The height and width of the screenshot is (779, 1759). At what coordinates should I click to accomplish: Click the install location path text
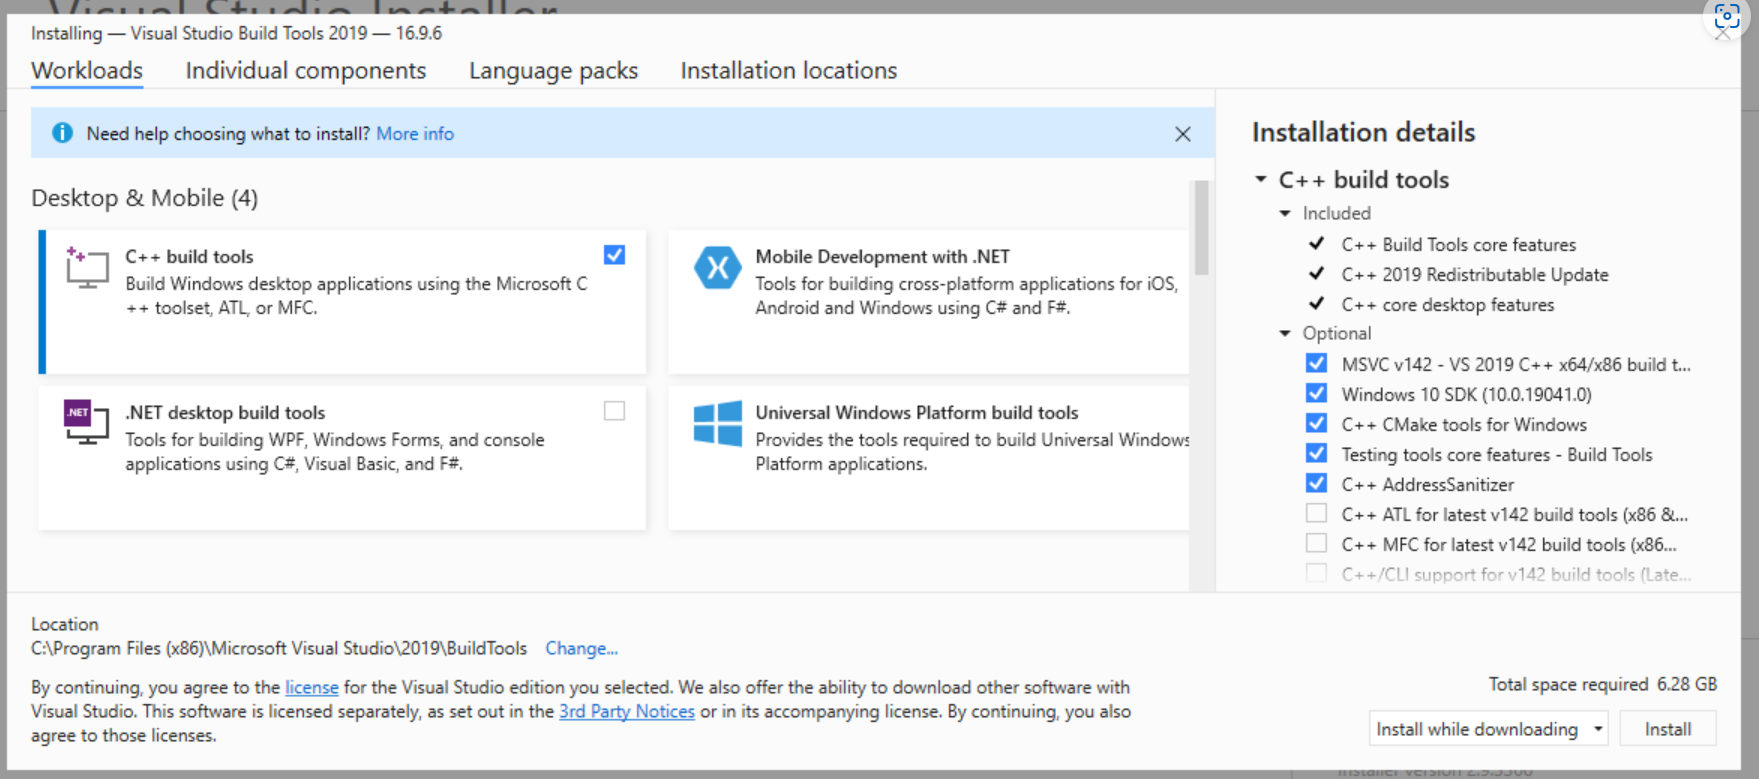(278, 648)
